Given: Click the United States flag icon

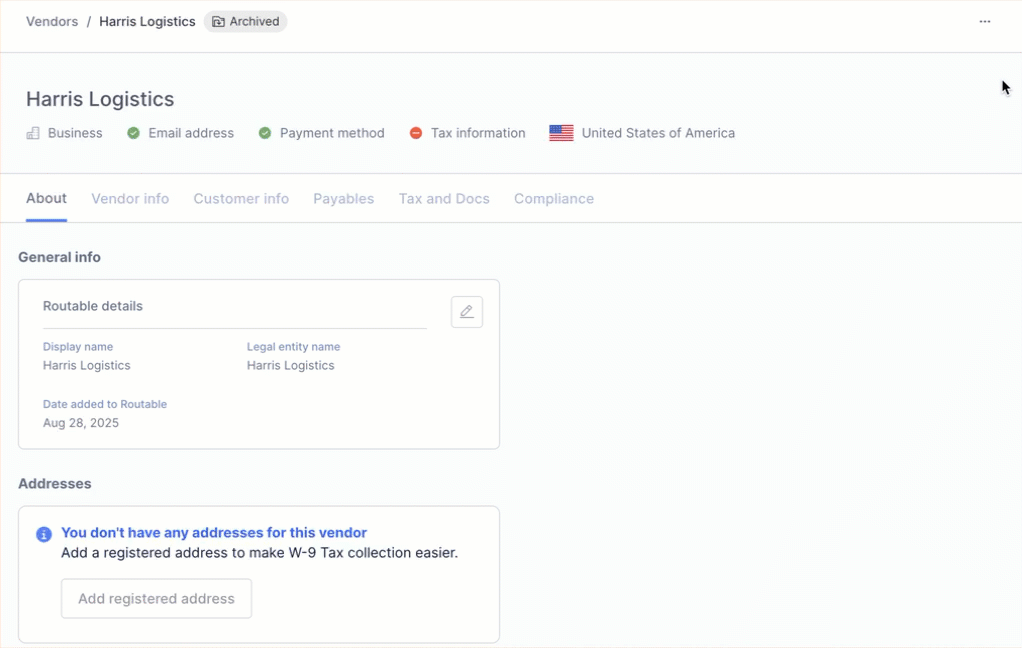Looking at the screenshot, I should [x=561, y=133].
